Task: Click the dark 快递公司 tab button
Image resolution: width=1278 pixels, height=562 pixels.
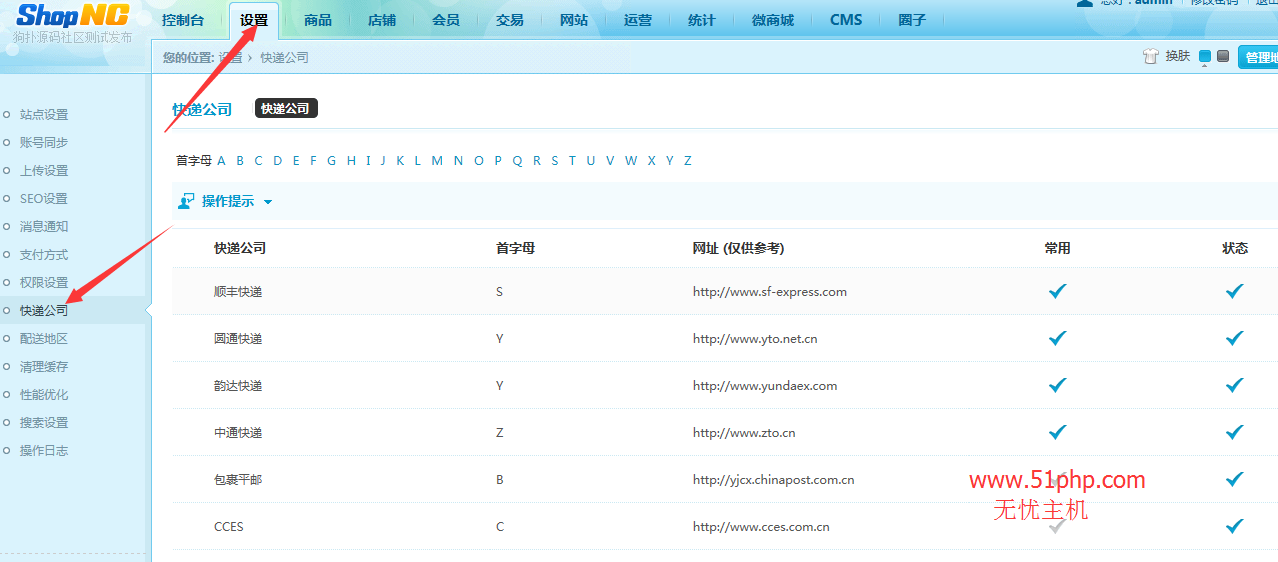Action: (x=286, y=108)
